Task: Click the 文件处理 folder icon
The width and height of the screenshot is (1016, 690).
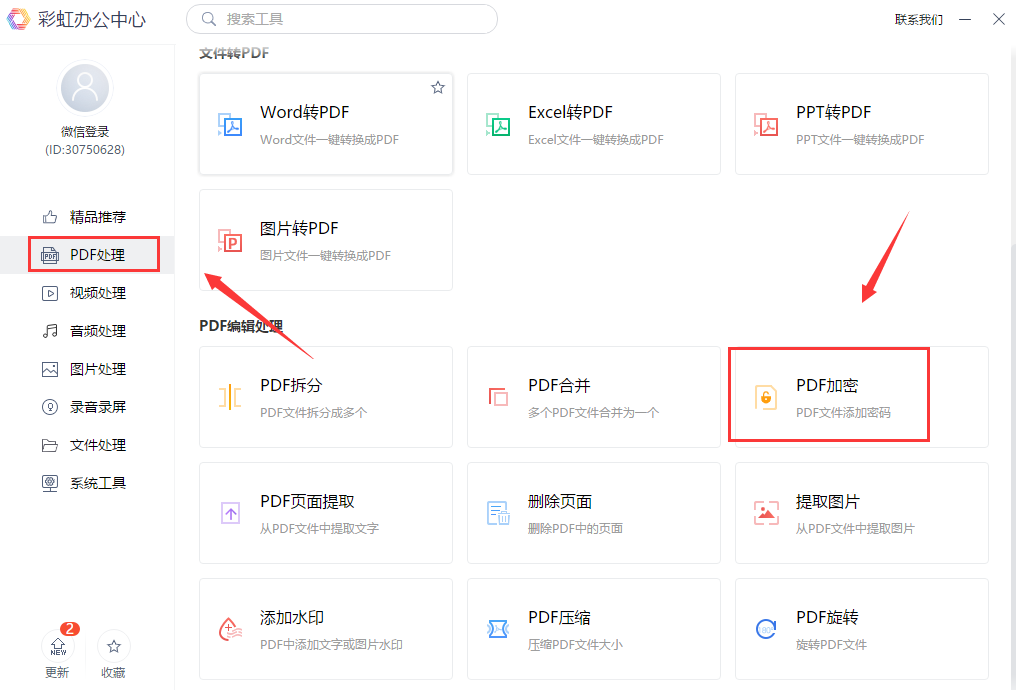Action: (x=50, y=446)
